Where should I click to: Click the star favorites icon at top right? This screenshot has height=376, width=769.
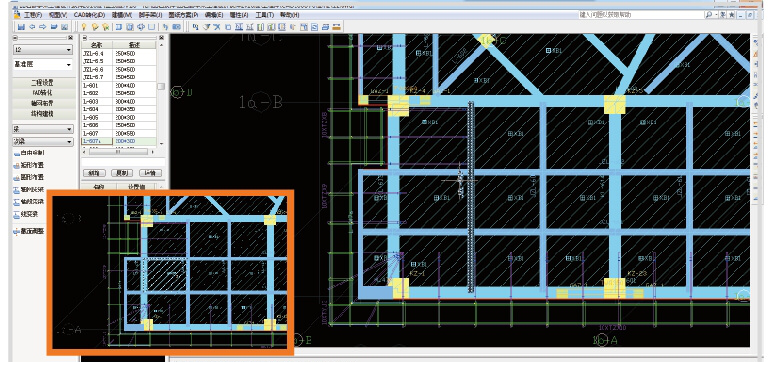click(x=731, y=15)
